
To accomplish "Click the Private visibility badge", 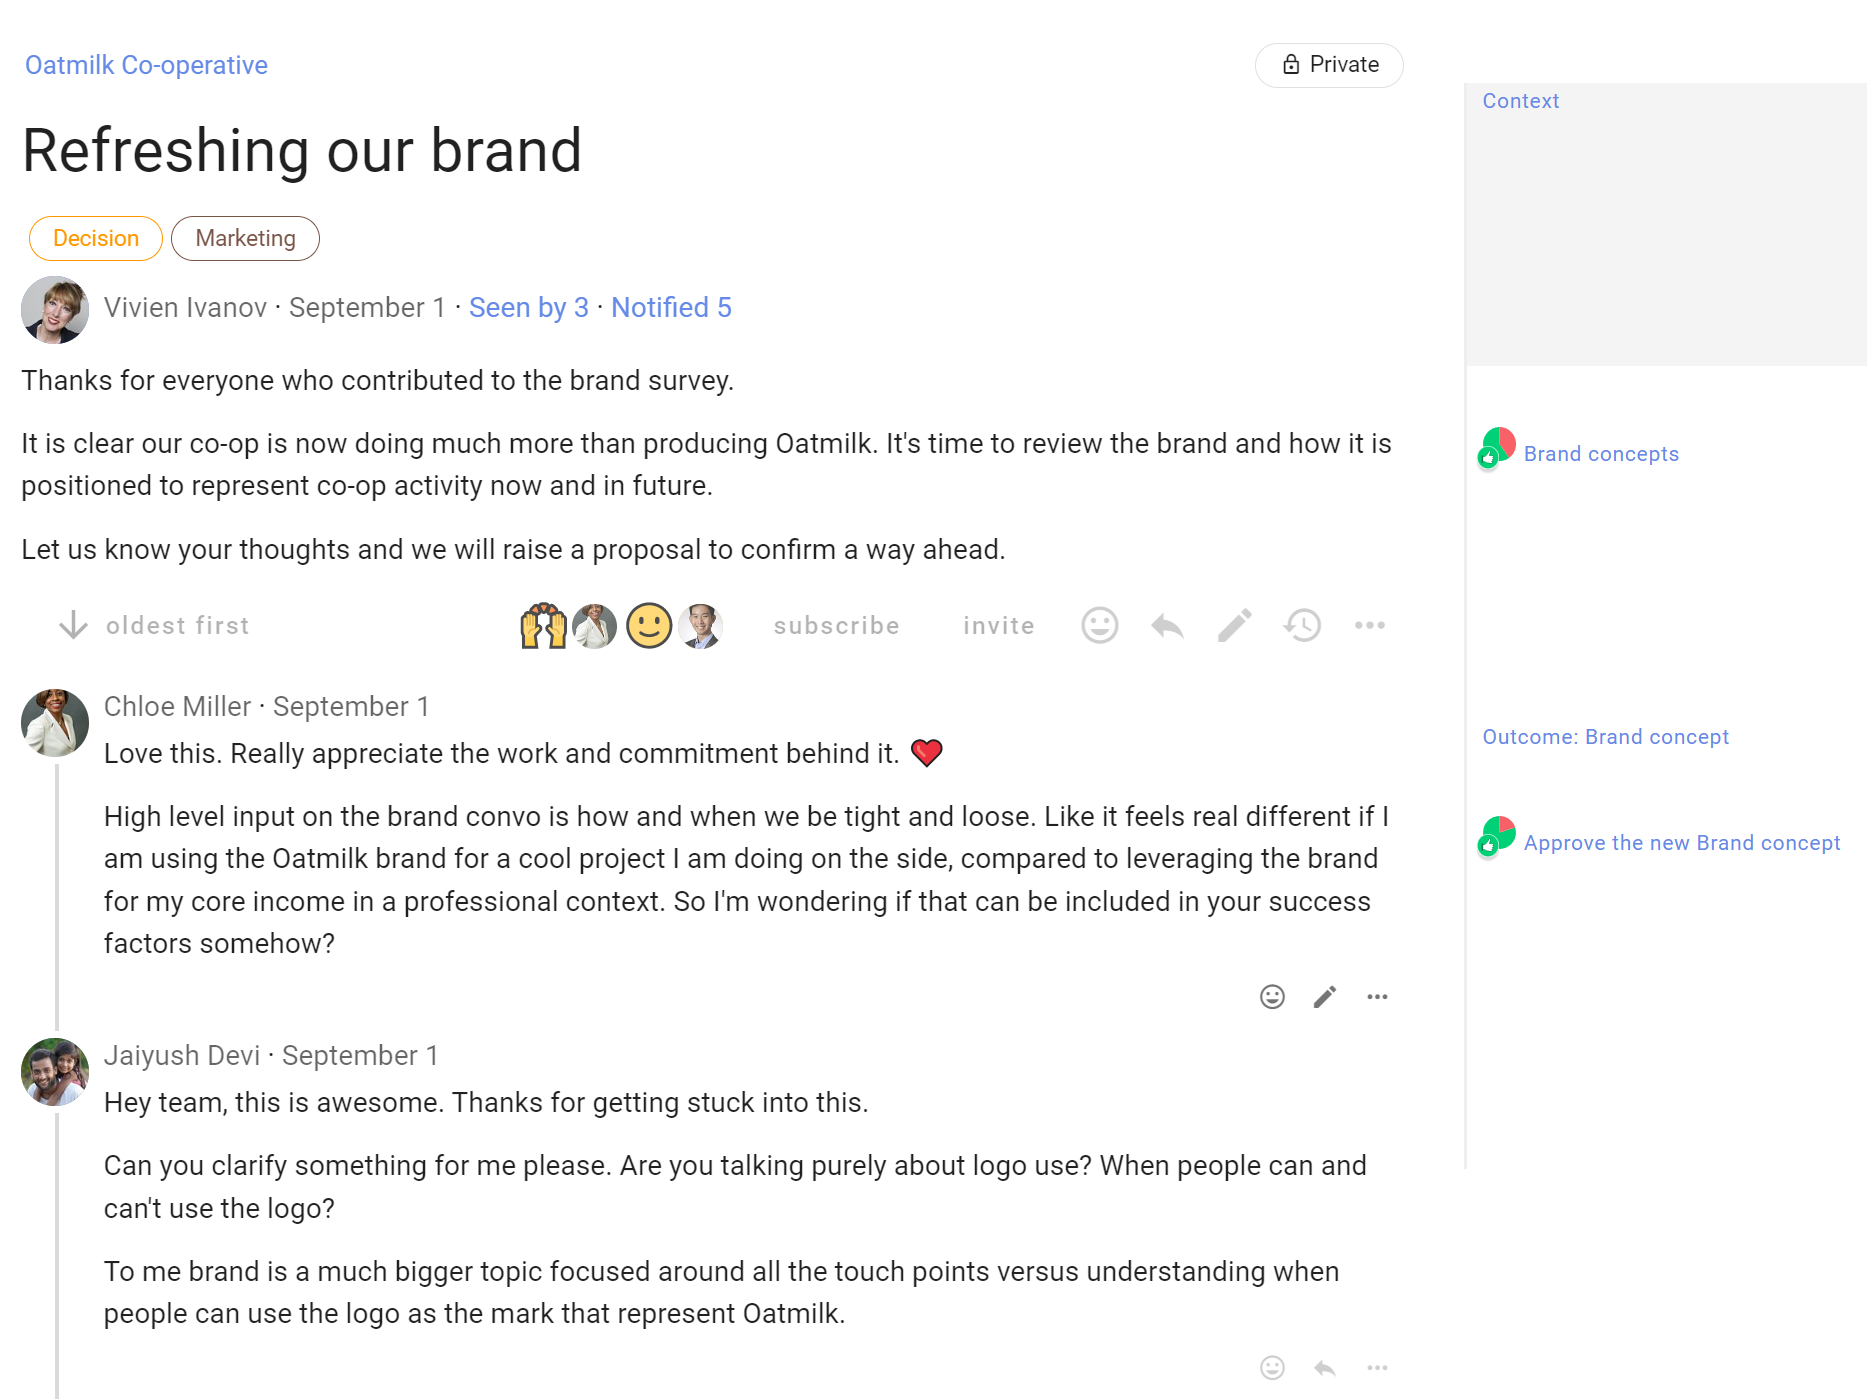I will [x=1329, y=65].
